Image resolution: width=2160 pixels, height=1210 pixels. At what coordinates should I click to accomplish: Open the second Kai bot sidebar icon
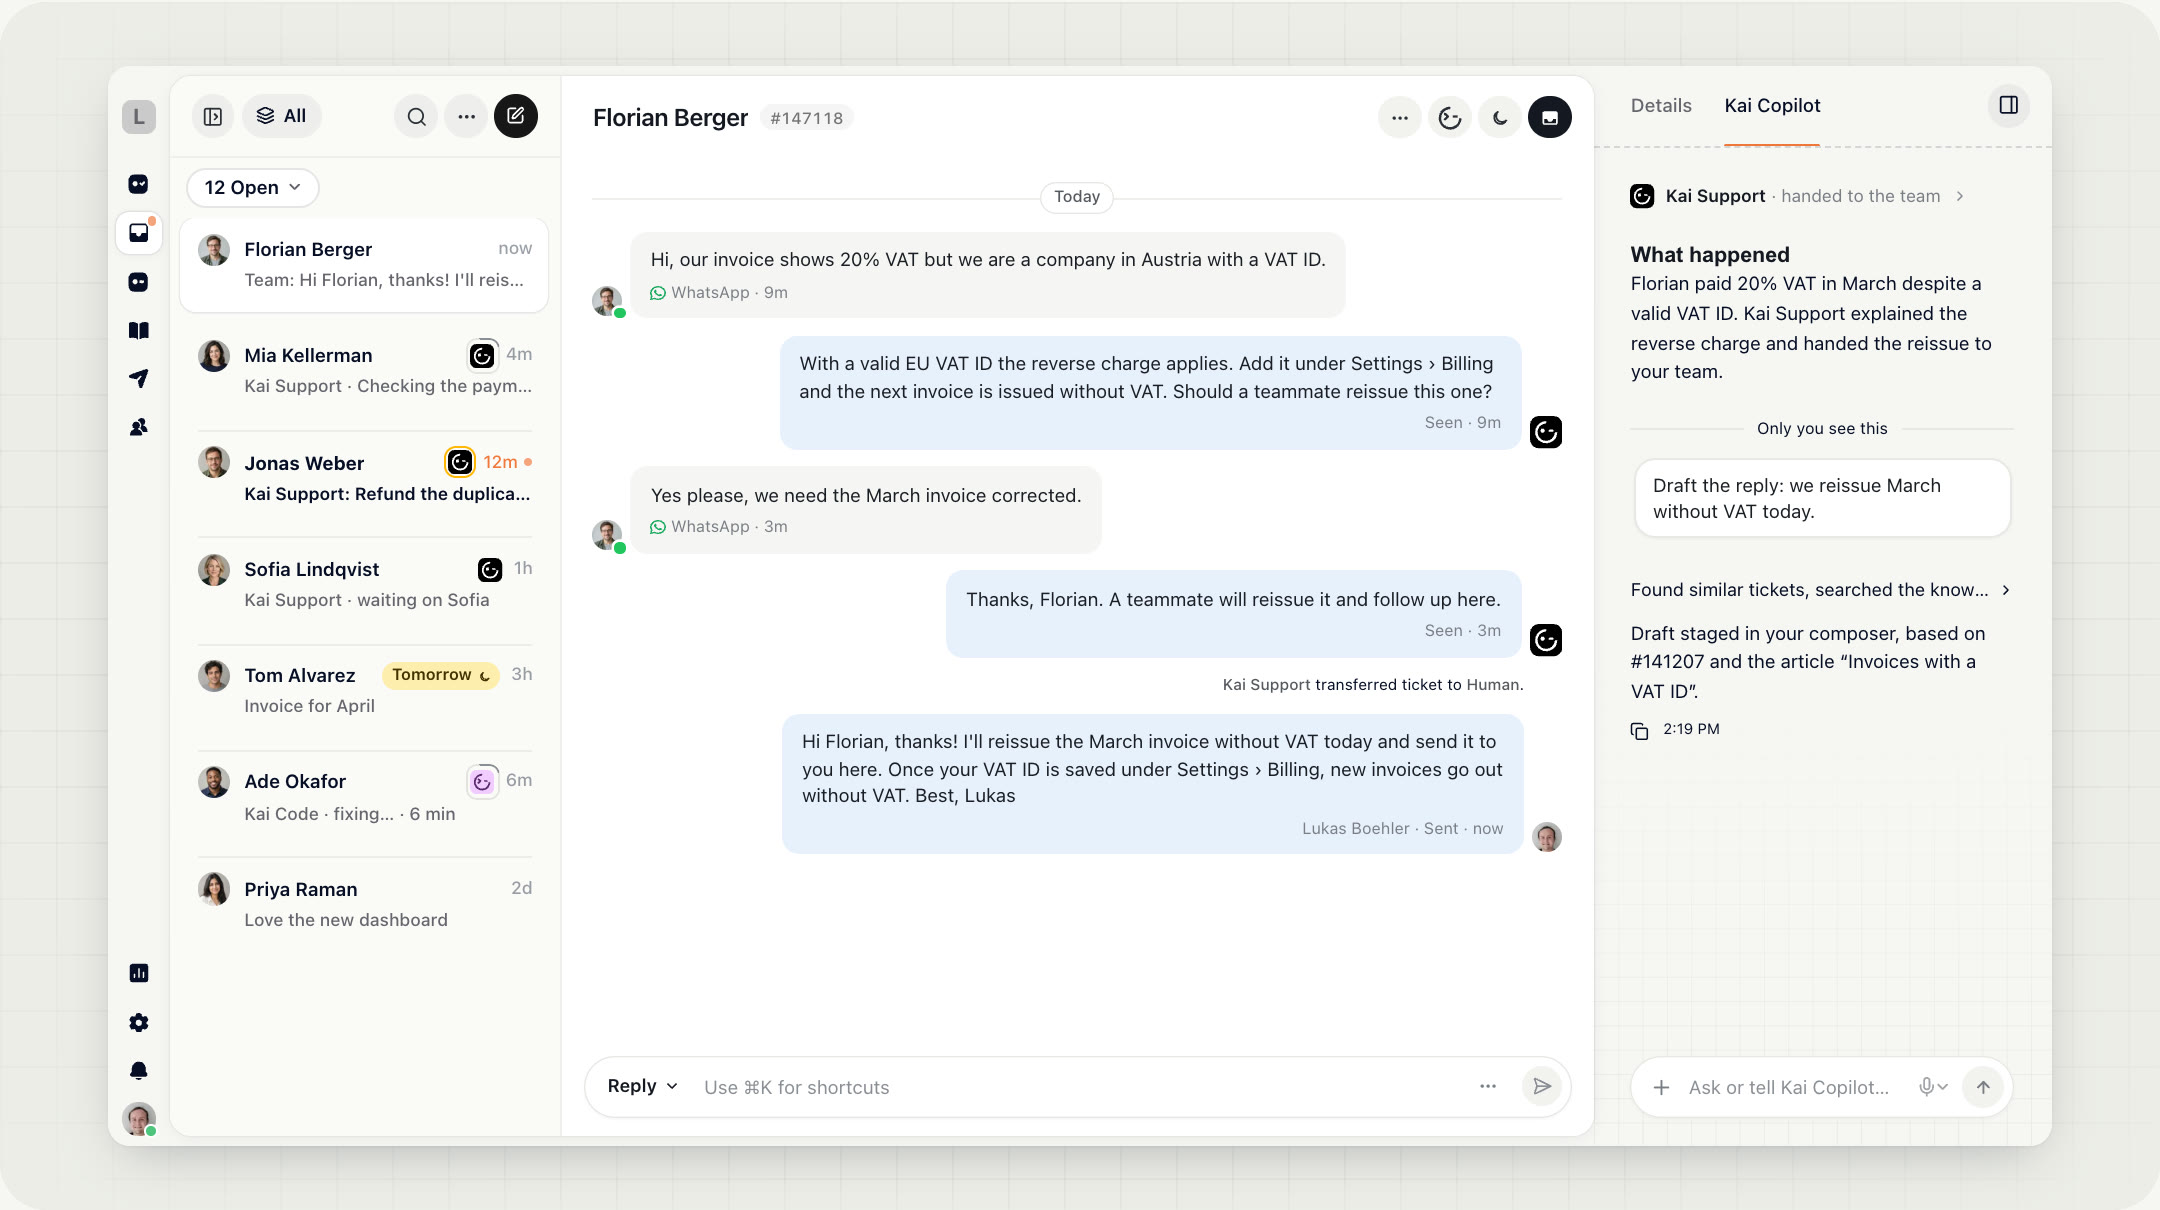pyautogui.click(x=139, y=282)
